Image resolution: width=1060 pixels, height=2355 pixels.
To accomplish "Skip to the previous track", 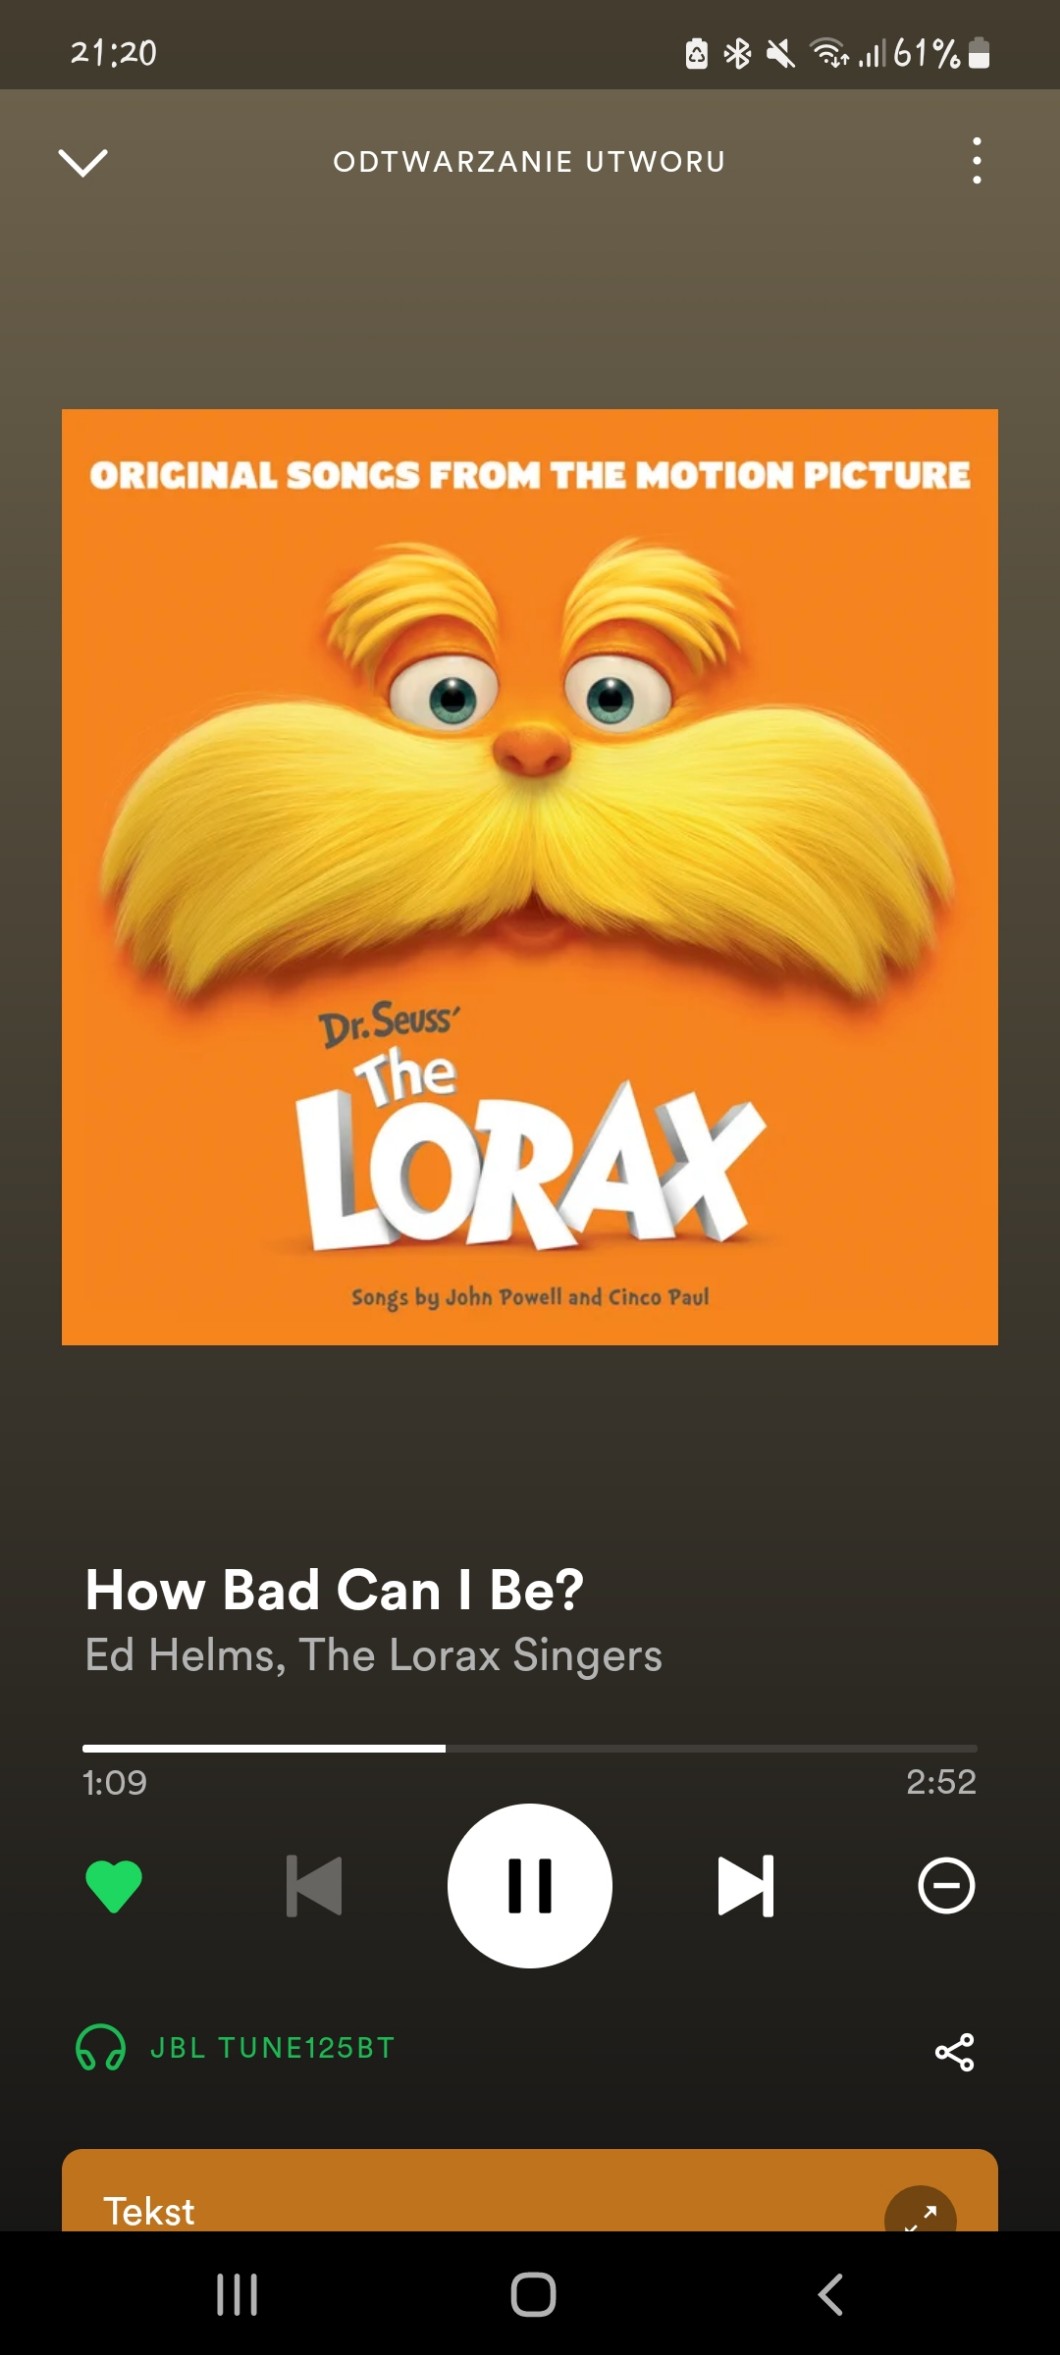I will (314, 1886).
